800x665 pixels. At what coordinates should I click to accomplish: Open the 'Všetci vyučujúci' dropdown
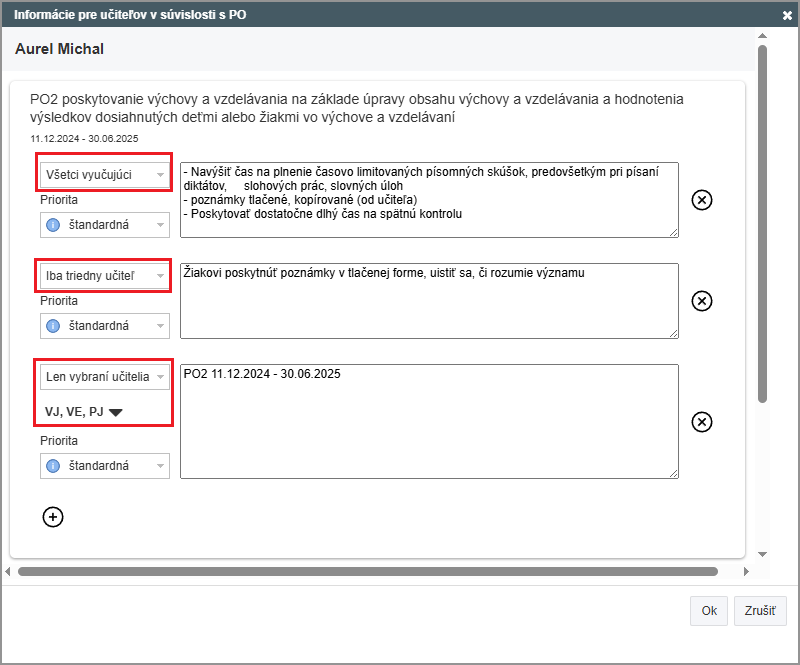(104, 174)
